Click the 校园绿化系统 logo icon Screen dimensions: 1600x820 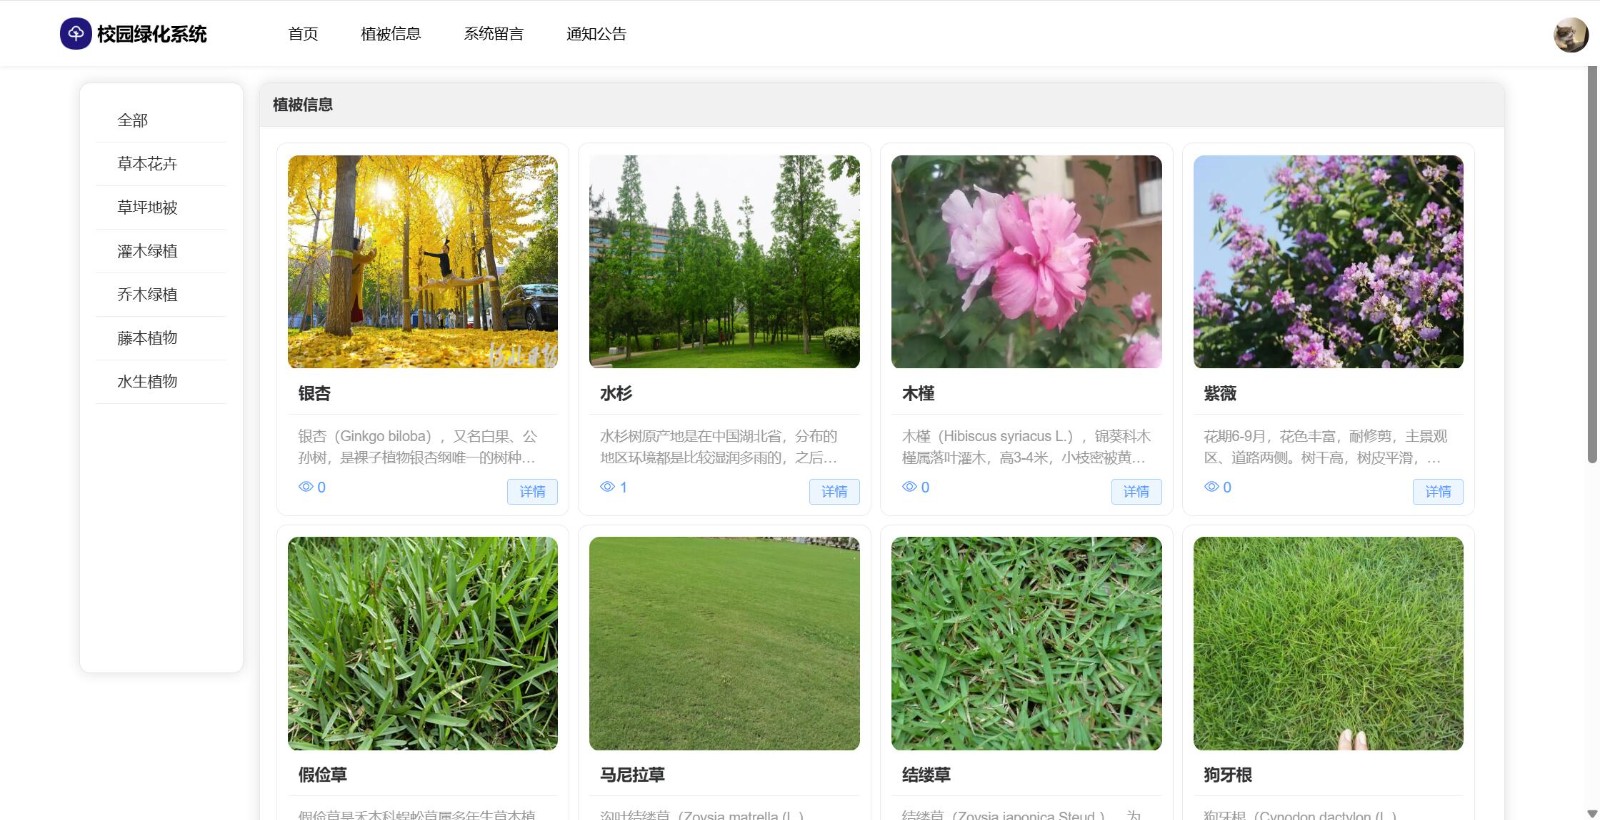(x=76, y=34)
